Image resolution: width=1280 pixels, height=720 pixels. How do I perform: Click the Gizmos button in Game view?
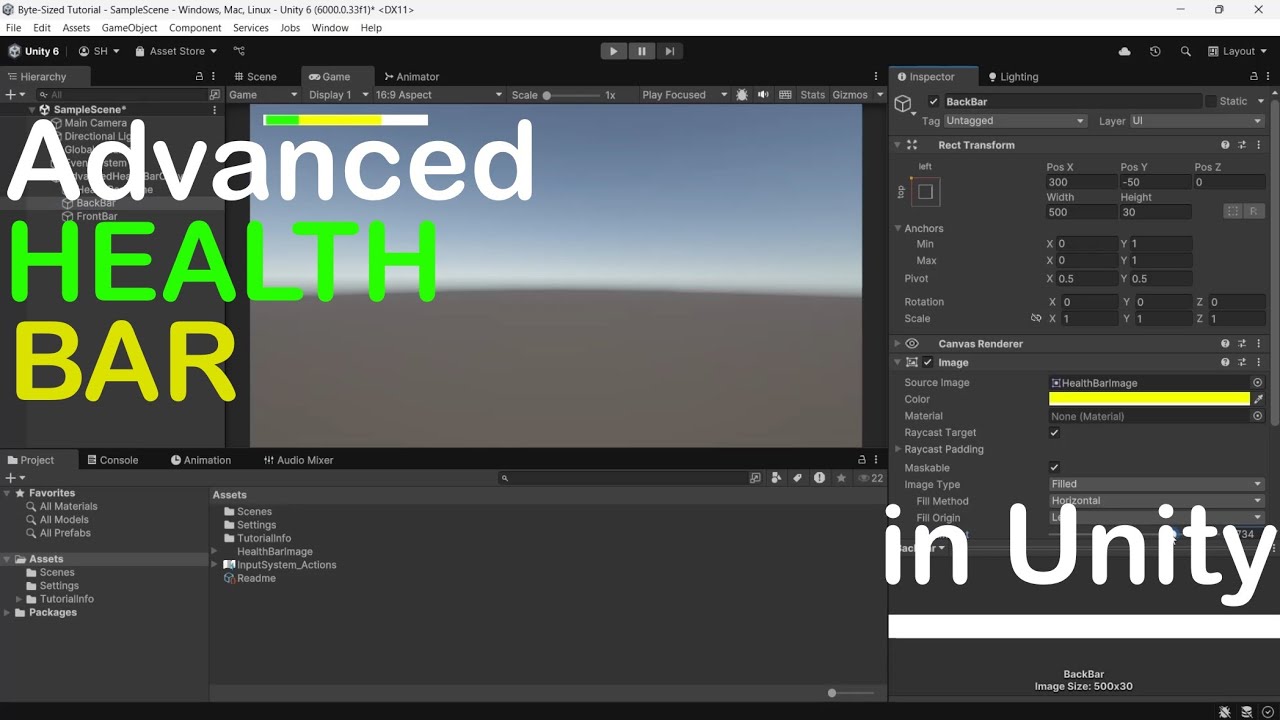(x=850, y=95)
